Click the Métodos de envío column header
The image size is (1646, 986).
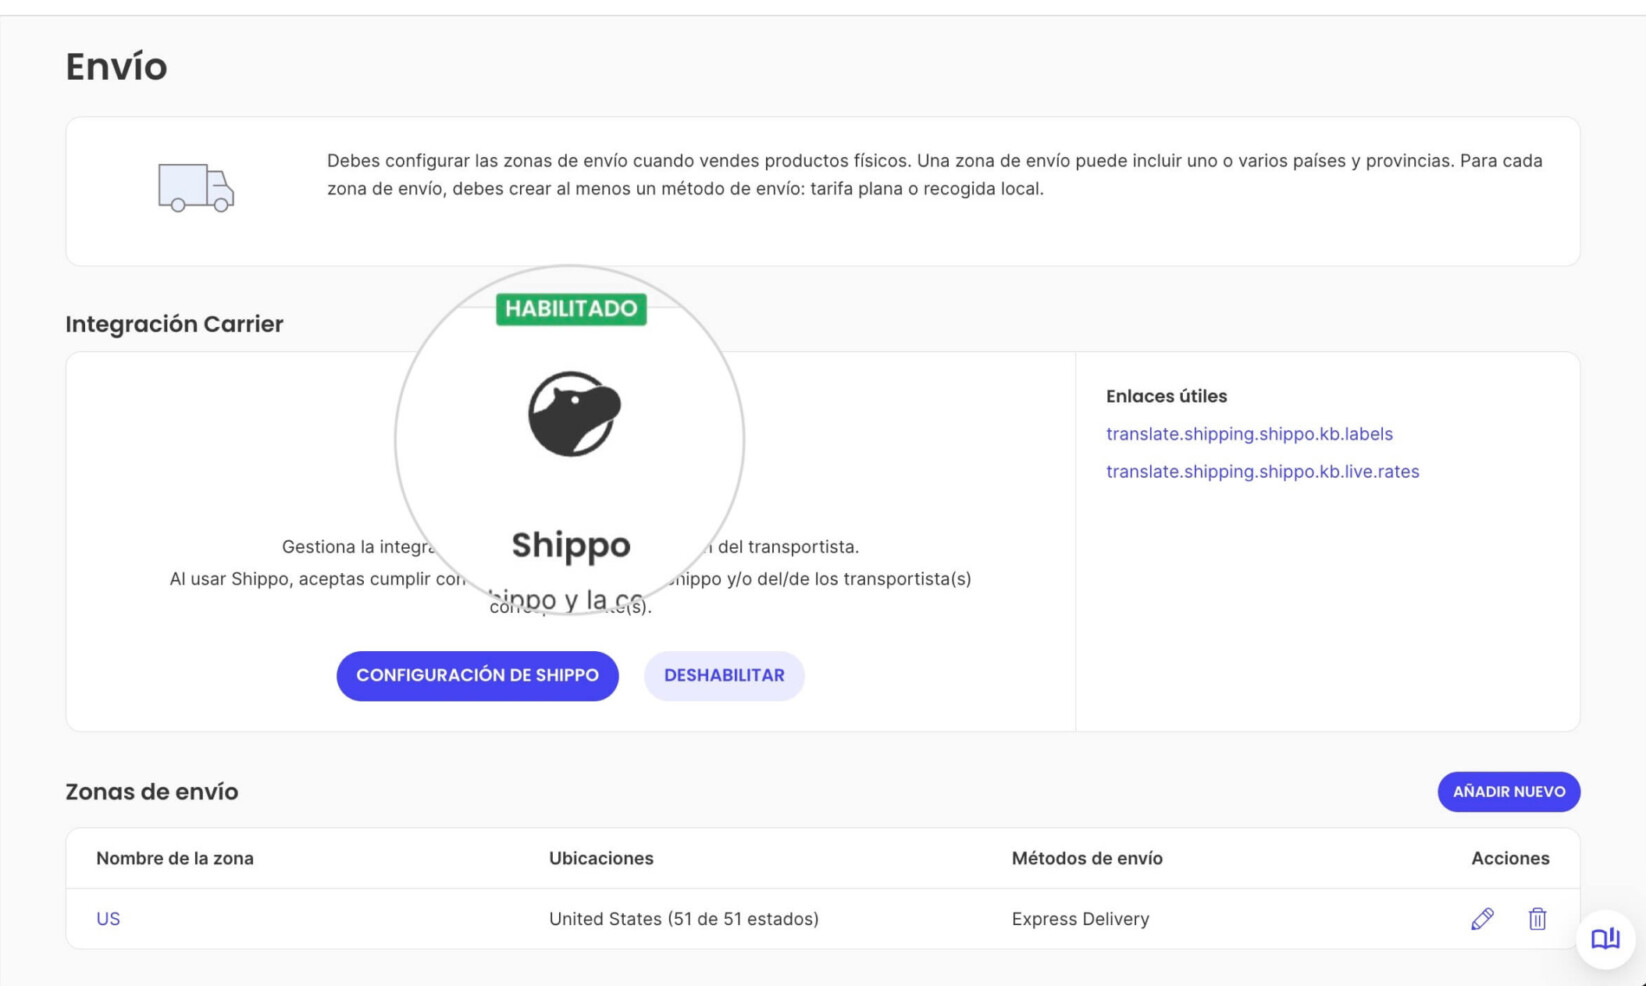click(1087, 858)
